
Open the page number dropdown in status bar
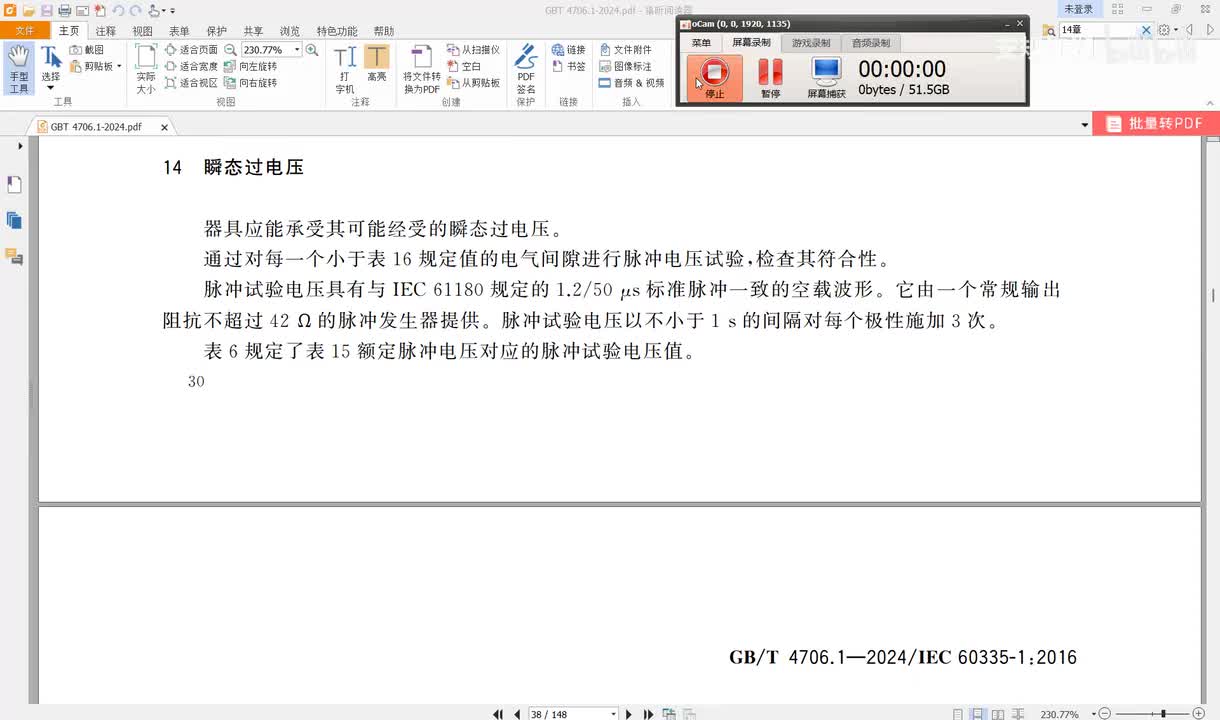(613, 714)
